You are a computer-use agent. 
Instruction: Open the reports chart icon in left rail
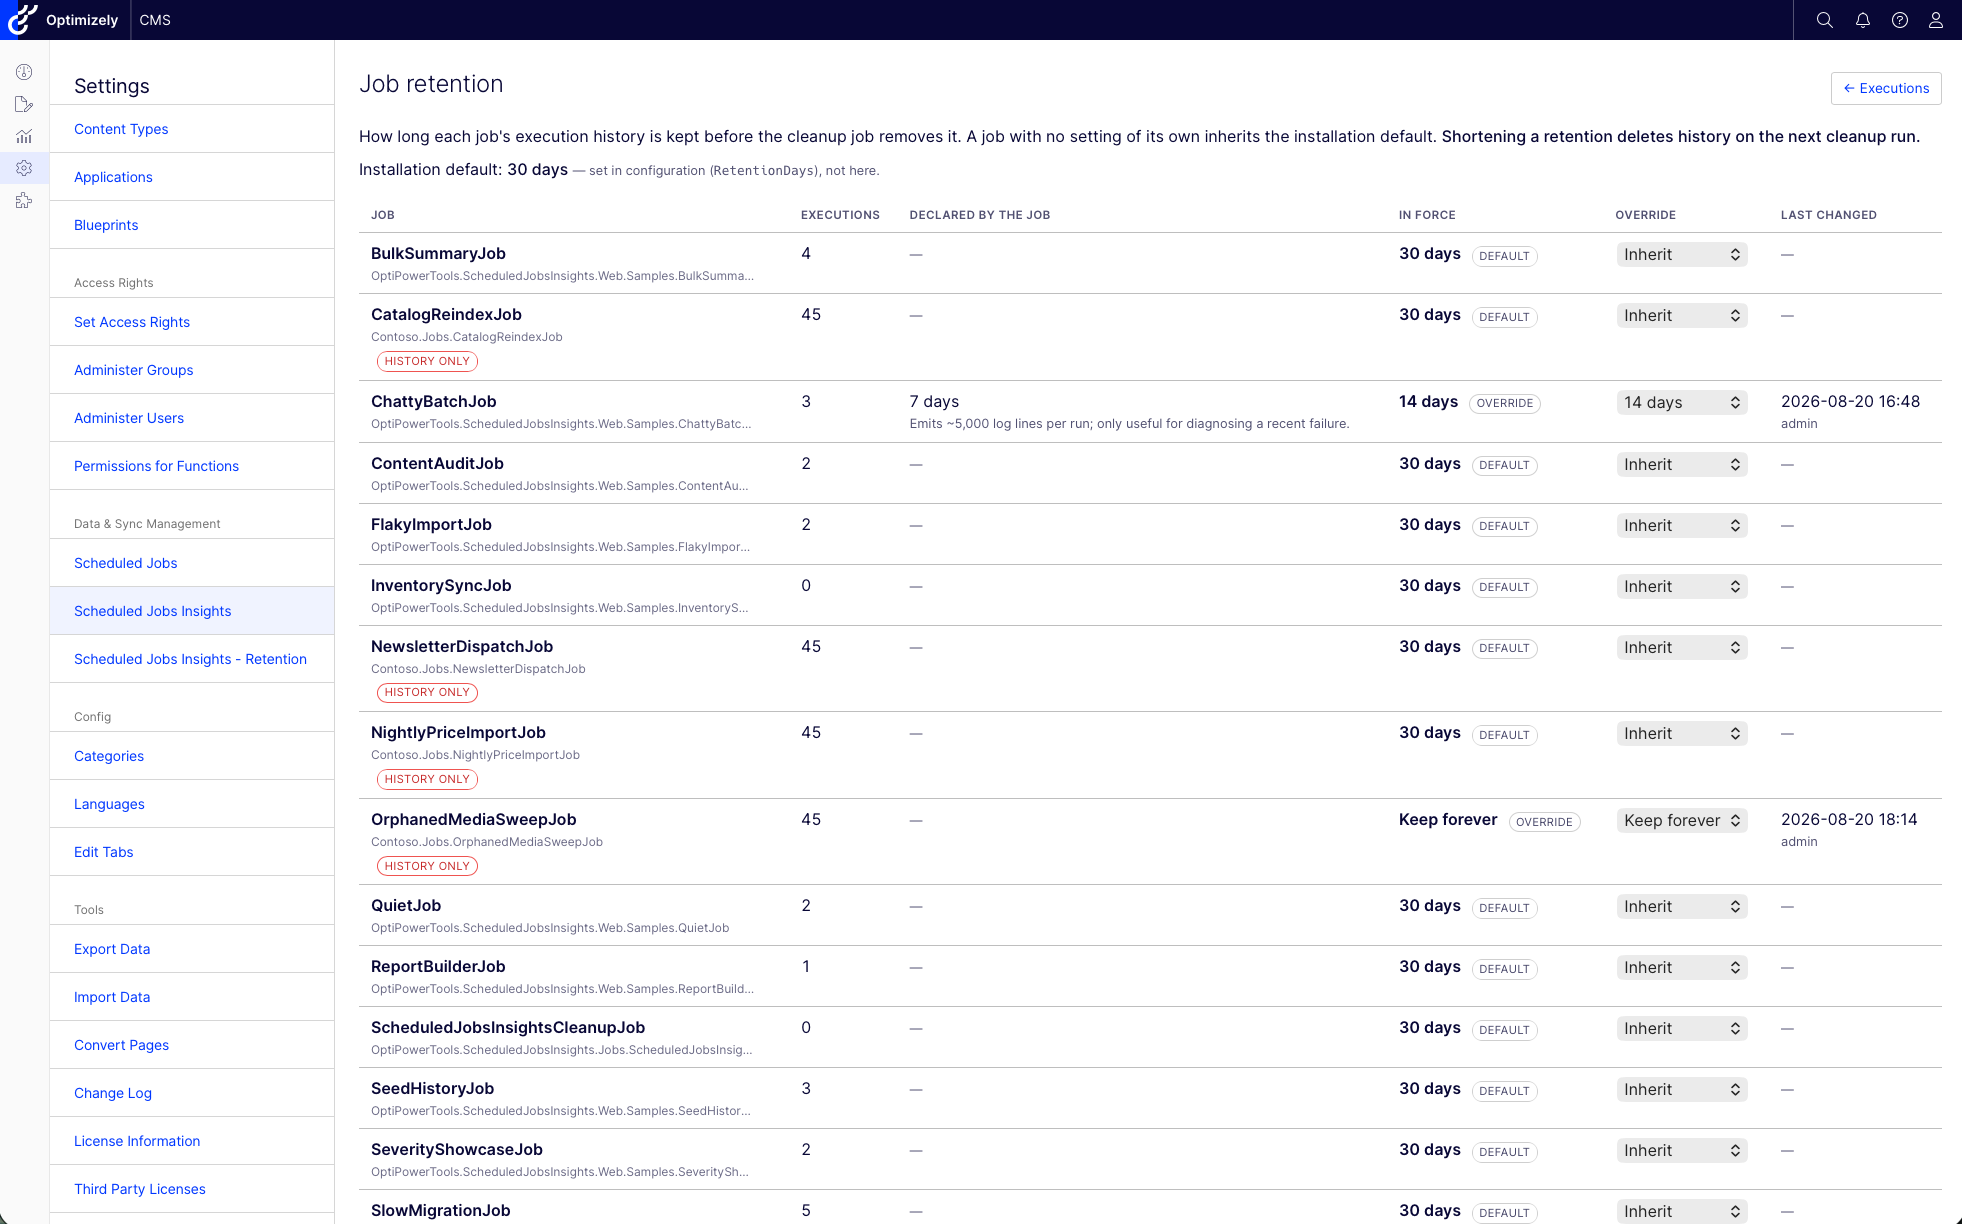24,136
